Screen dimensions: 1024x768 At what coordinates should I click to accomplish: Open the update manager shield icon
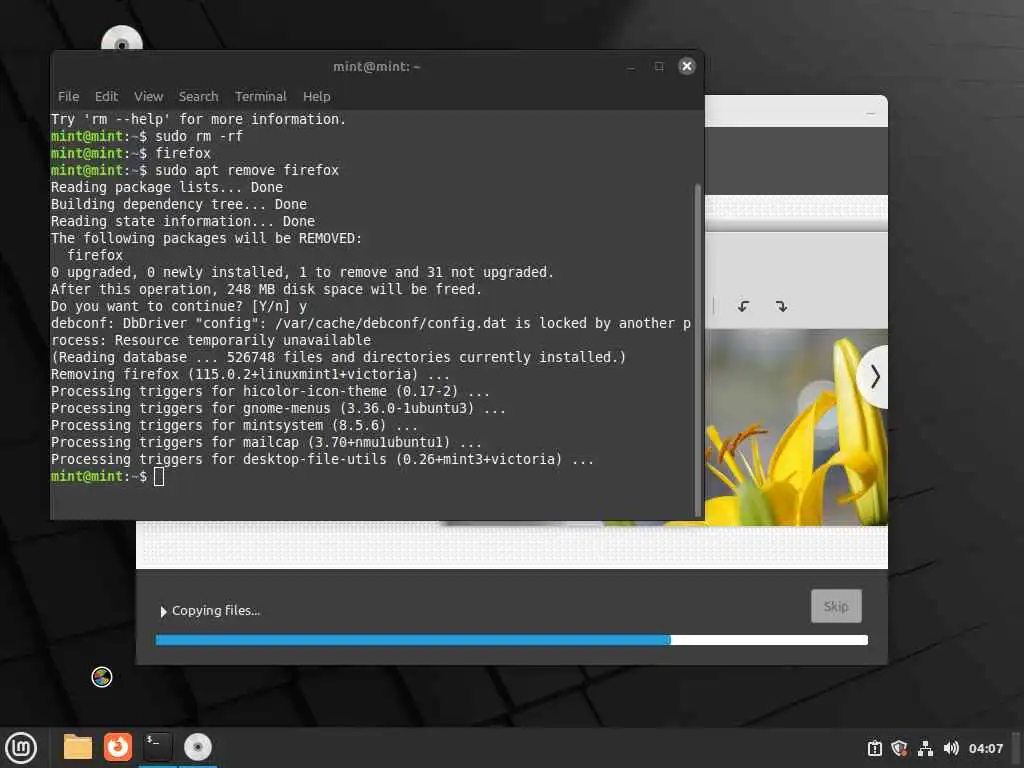coord(899,748)
